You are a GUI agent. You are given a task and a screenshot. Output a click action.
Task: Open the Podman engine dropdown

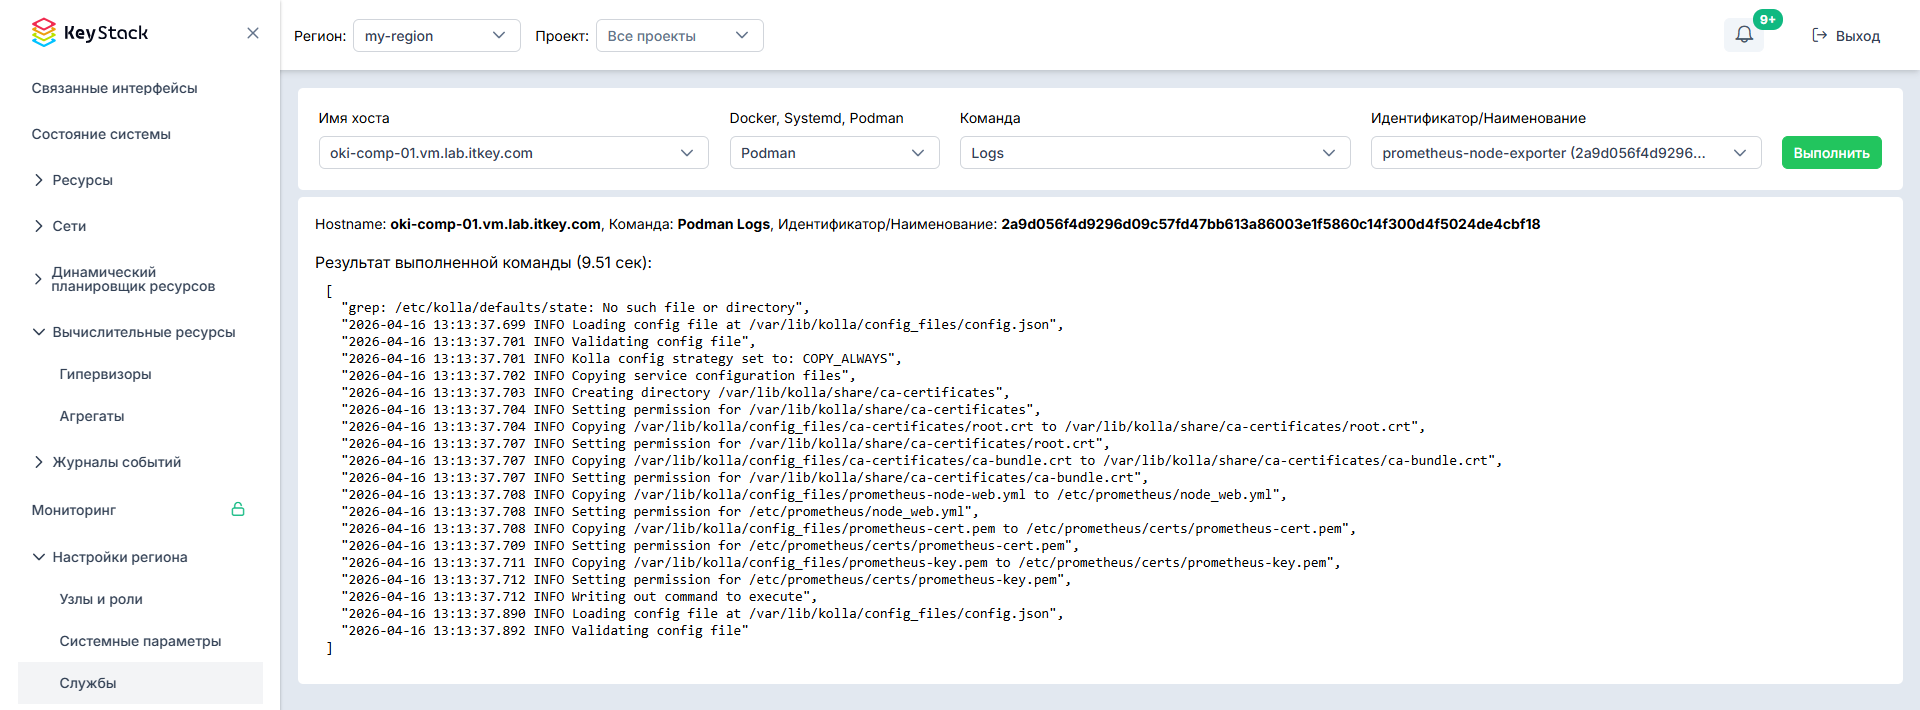tap(834, 153)
